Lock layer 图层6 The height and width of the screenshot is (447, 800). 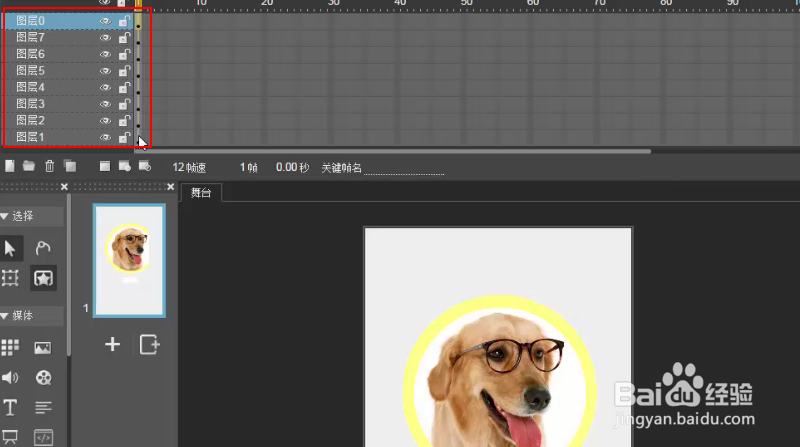pyautogui.click(x=124, y=54)
